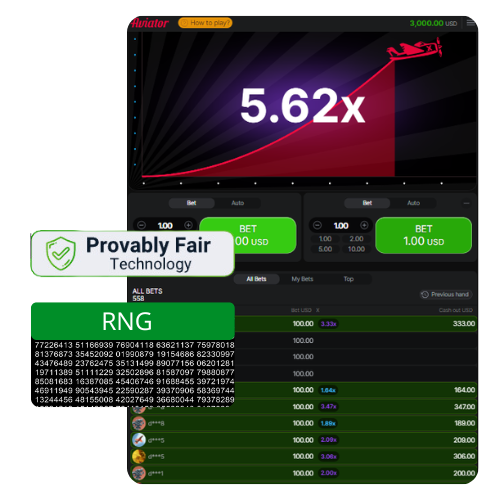Choose quick amount 2.00 in right panel
The width and height of the screenshot is (500, 500).
click(x=356, y=239)
